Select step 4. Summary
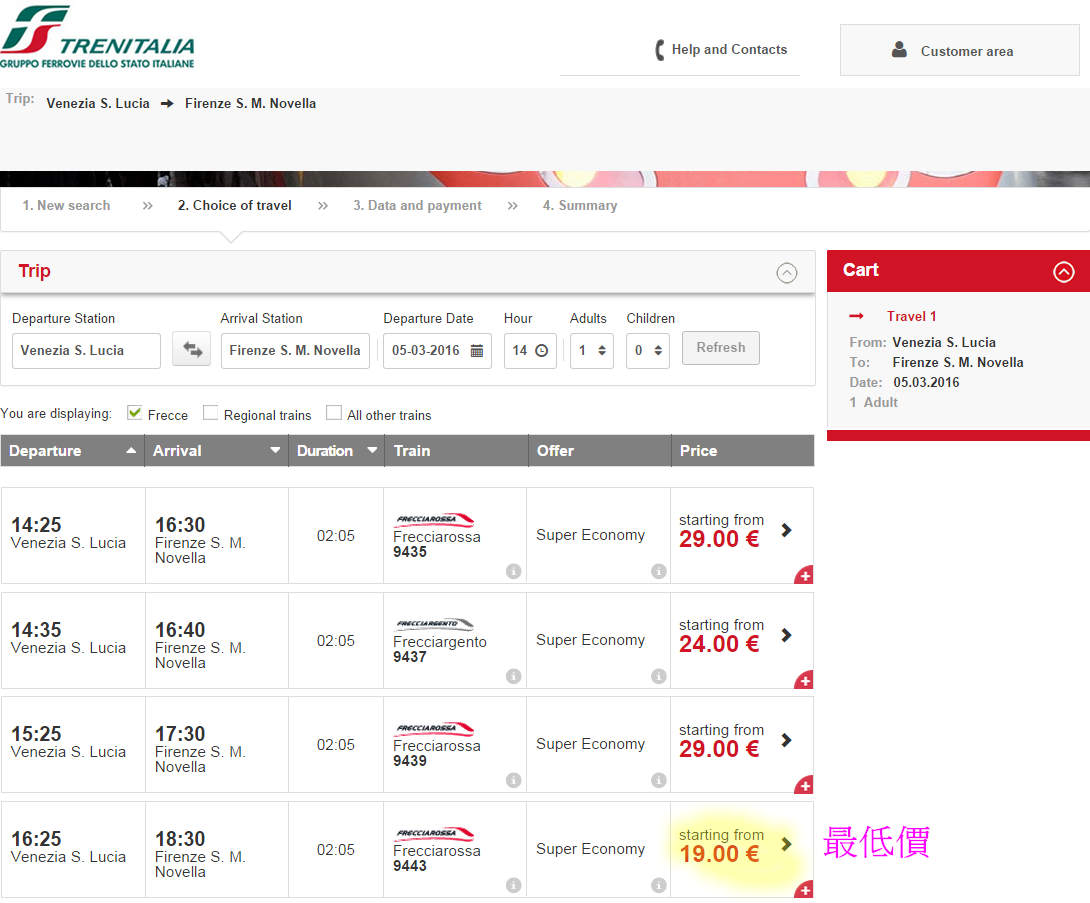 point(580,206)
